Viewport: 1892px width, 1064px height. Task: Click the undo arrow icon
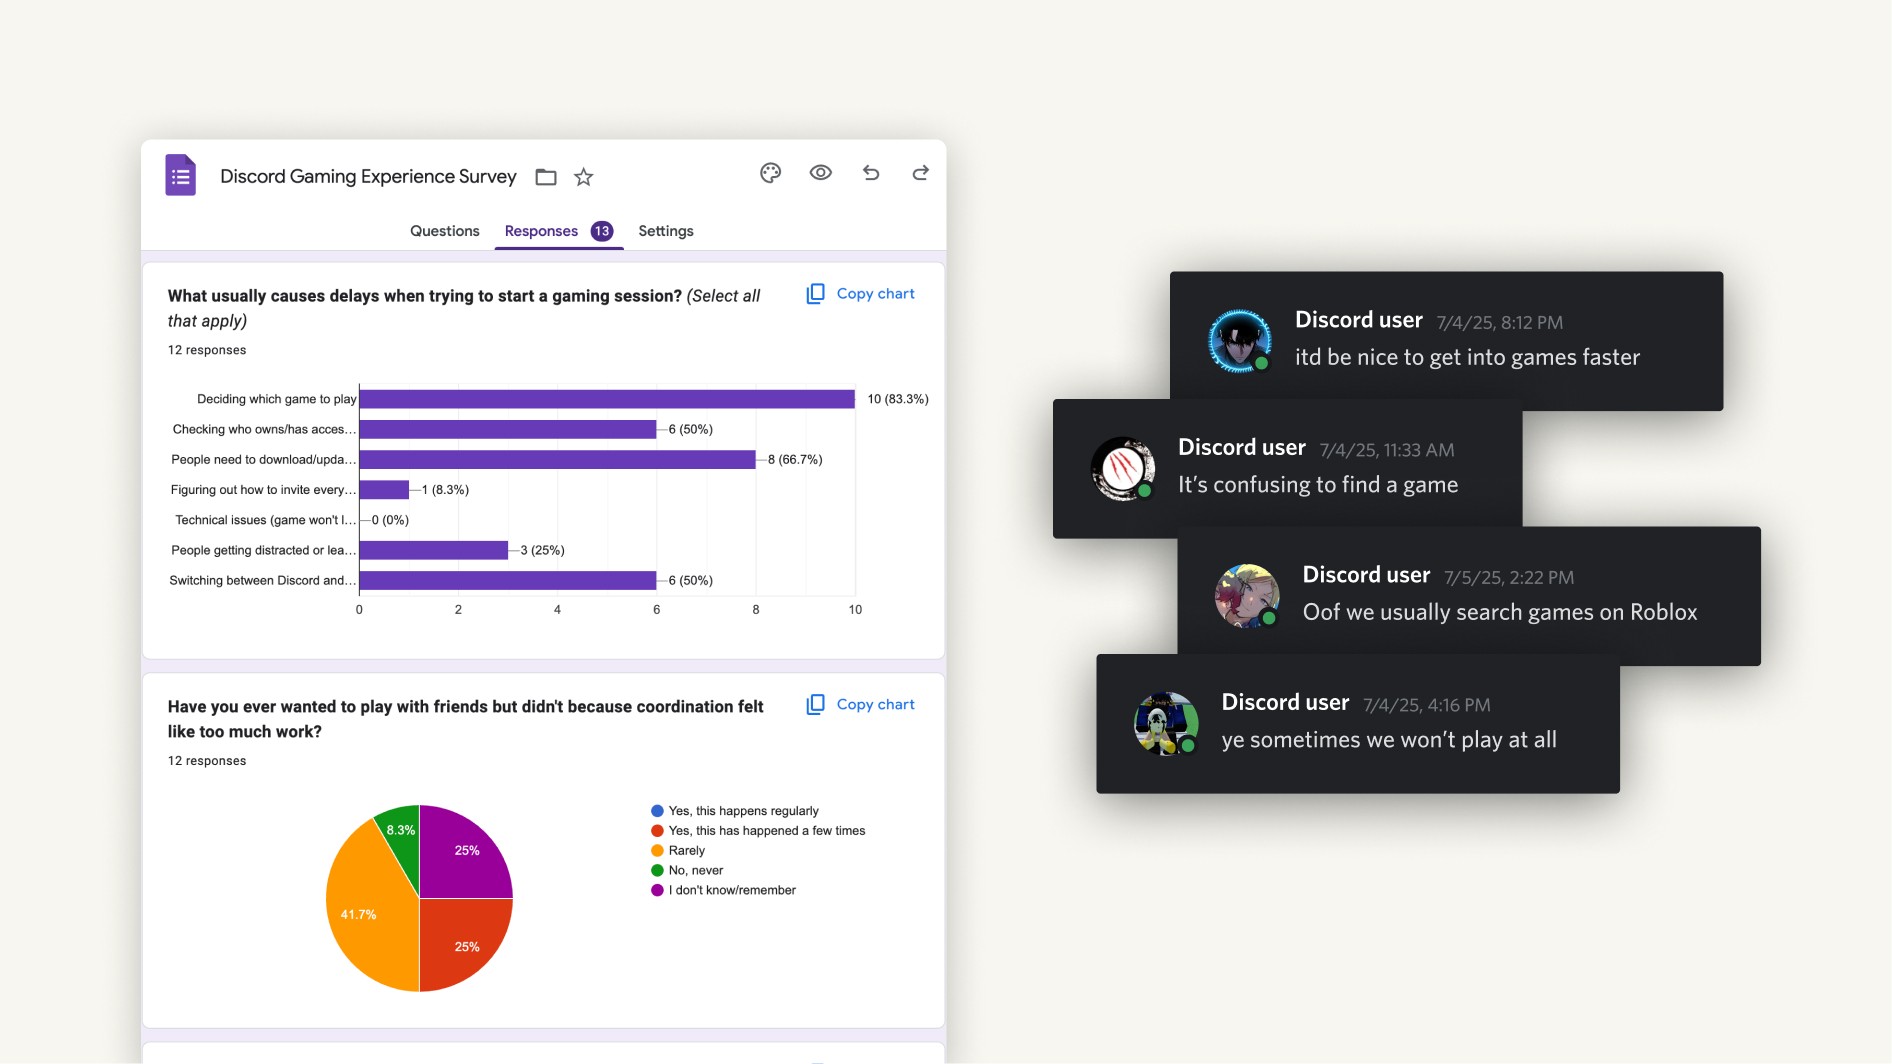click(x=871, y=173)
